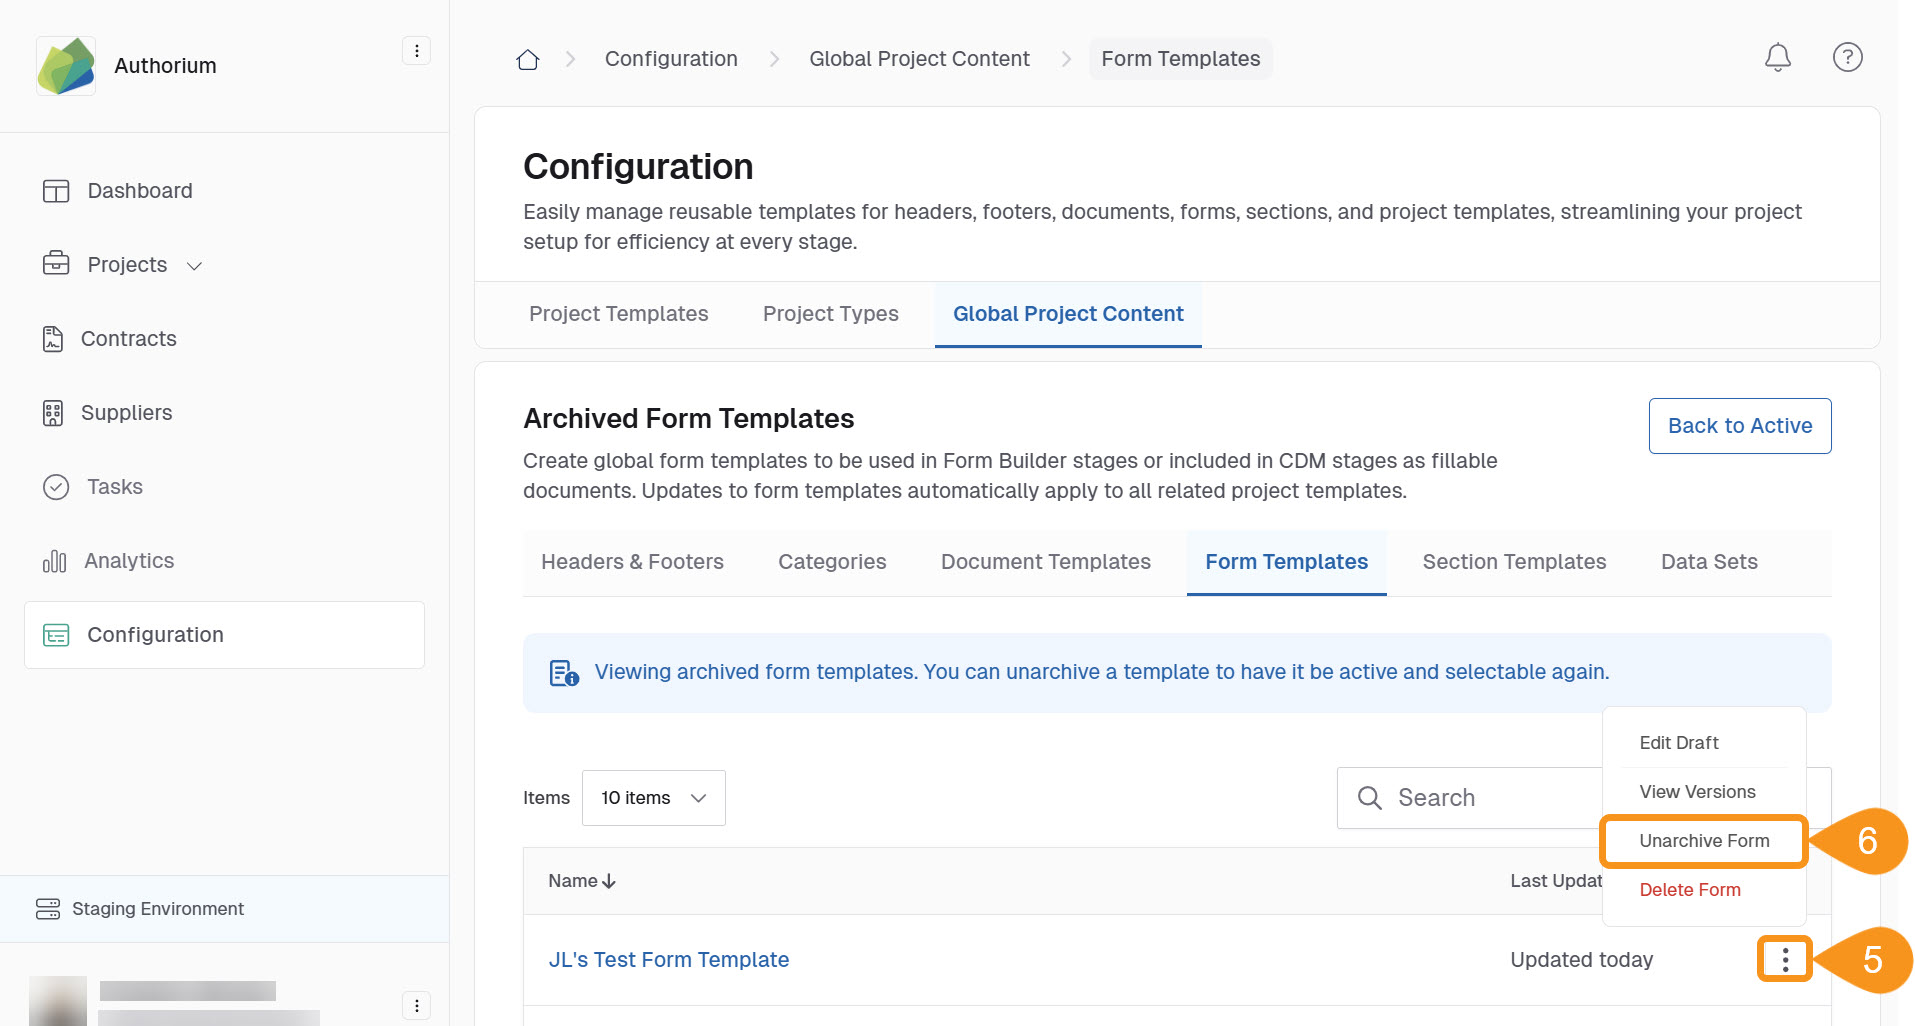Click the notifications bell

pyautogui.click(x=1777, y=57)
